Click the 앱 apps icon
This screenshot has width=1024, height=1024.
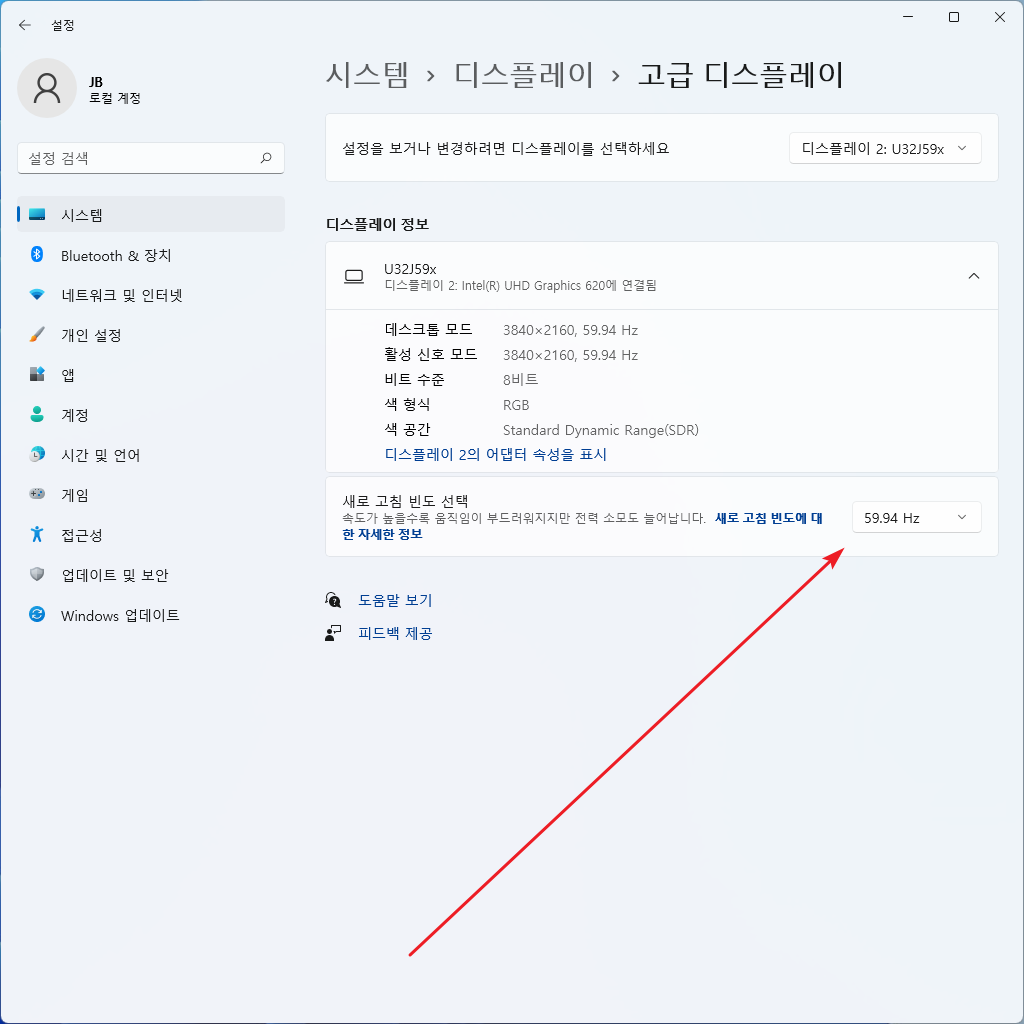(x=37, y=374)
